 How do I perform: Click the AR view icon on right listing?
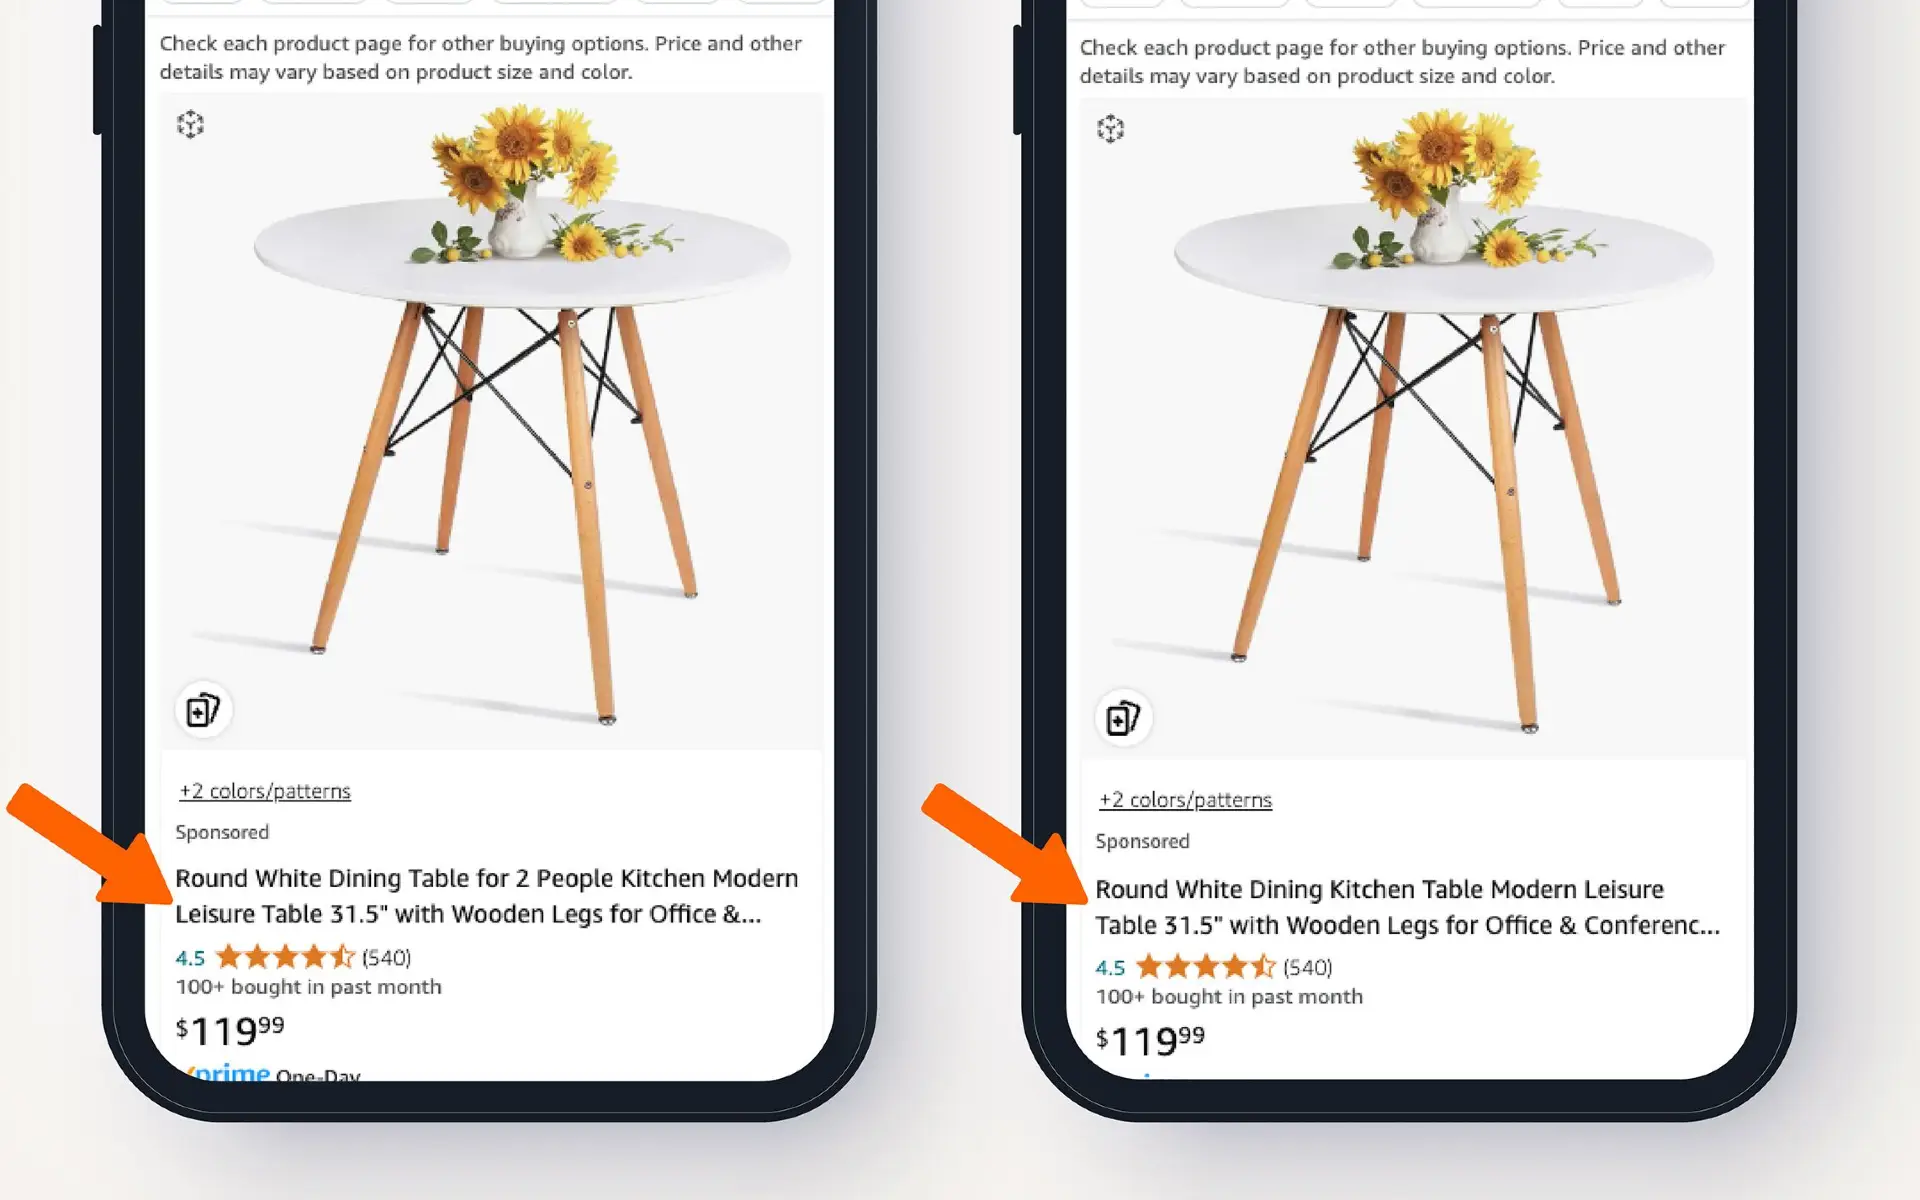coord(1110,129)
